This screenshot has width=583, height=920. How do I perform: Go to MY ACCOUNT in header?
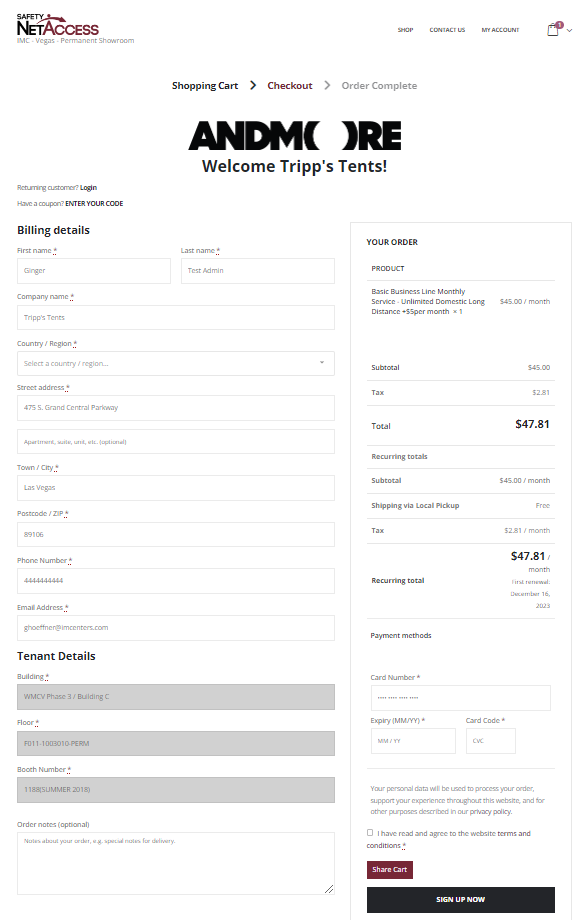[500, 30]
